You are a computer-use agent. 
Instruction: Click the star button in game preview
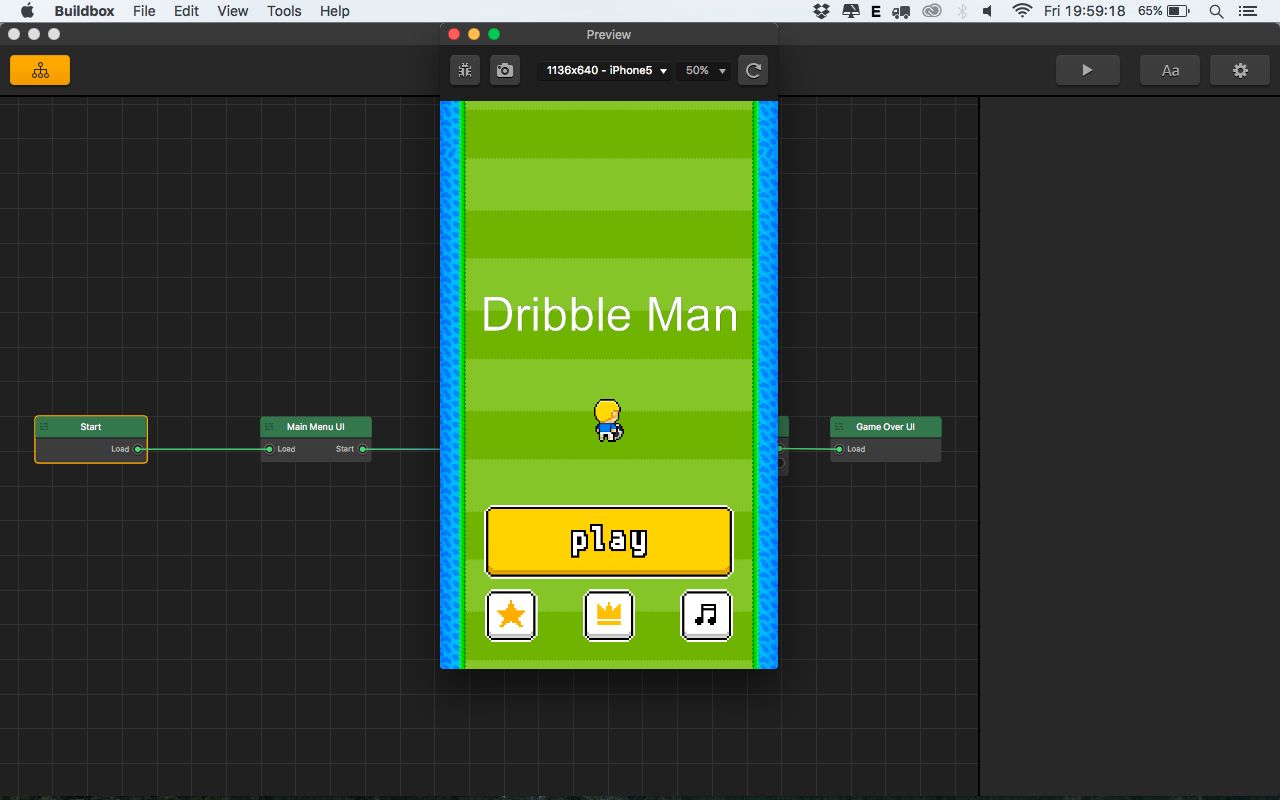[511, 614]
